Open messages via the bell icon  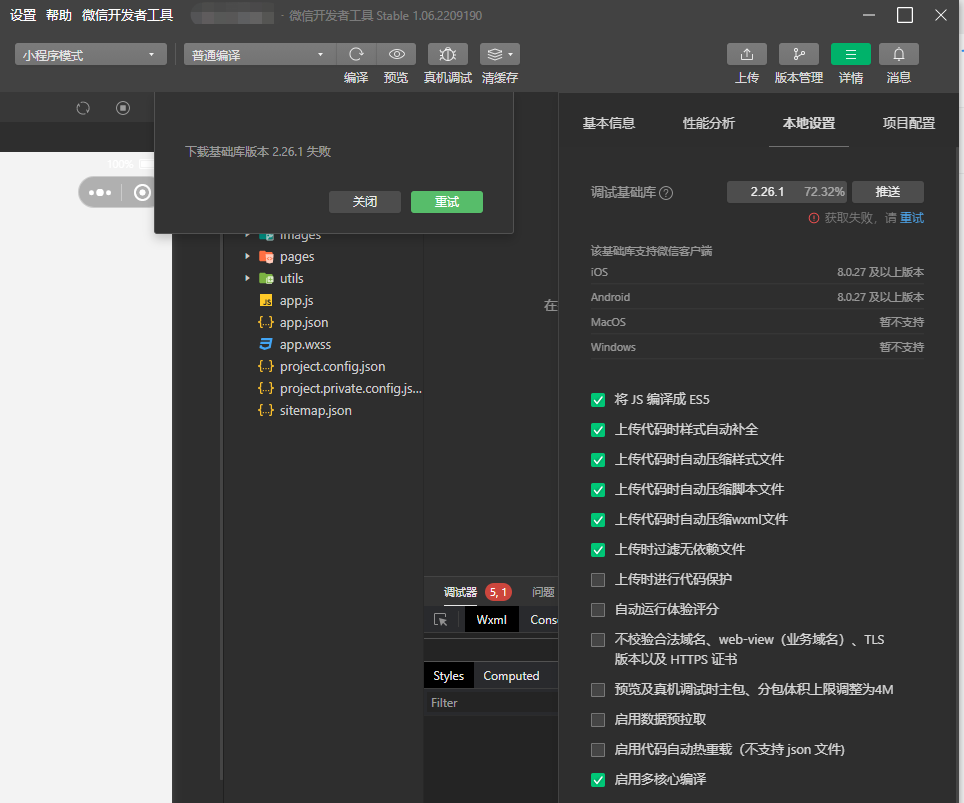pos(899,54)
